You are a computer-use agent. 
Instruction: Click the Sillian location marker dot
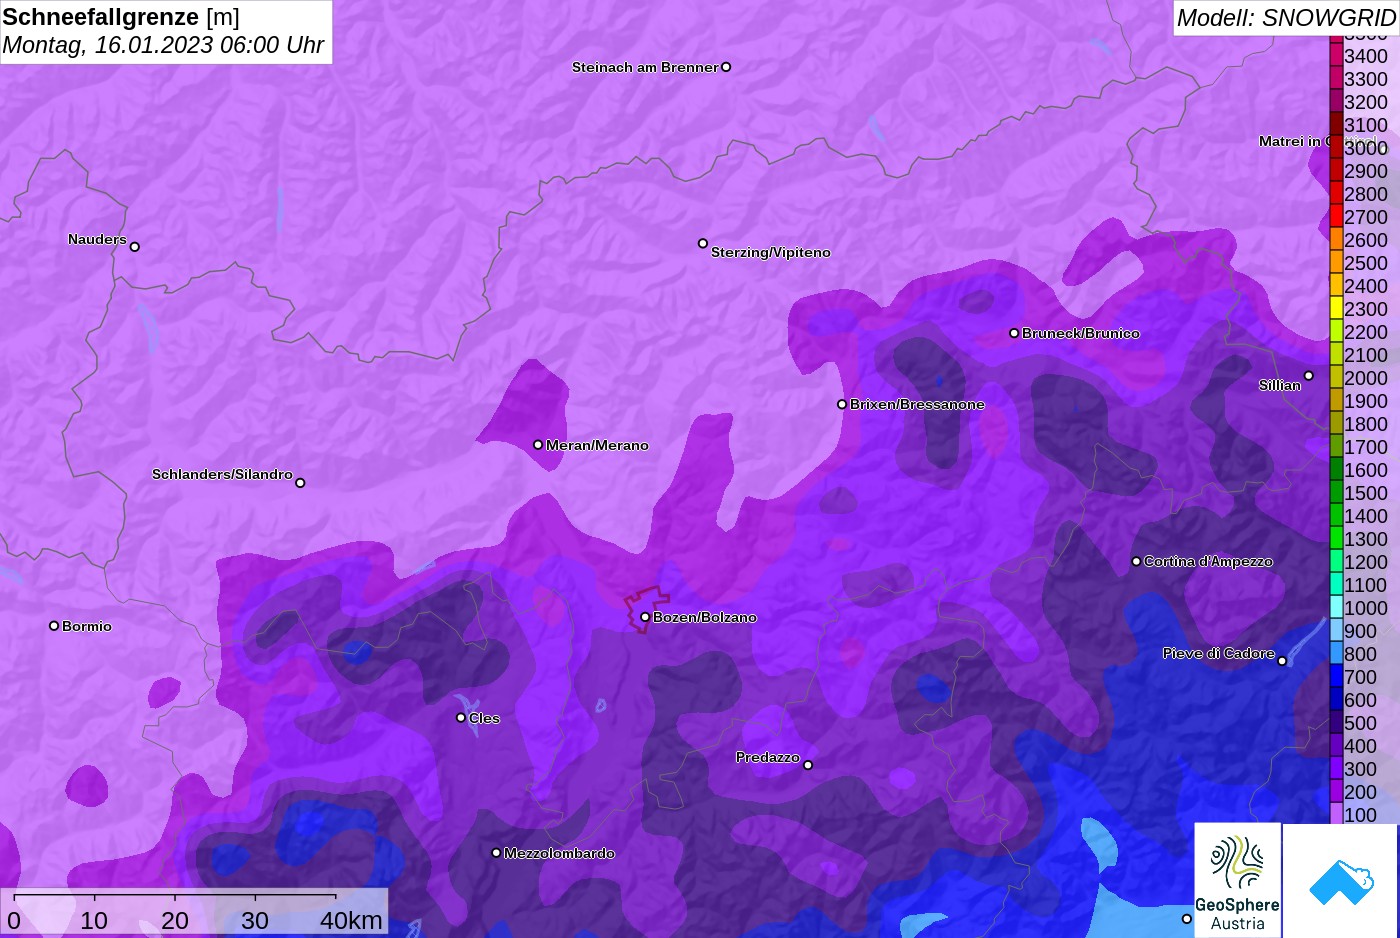pyautogui.click(x=1309, y=376)
